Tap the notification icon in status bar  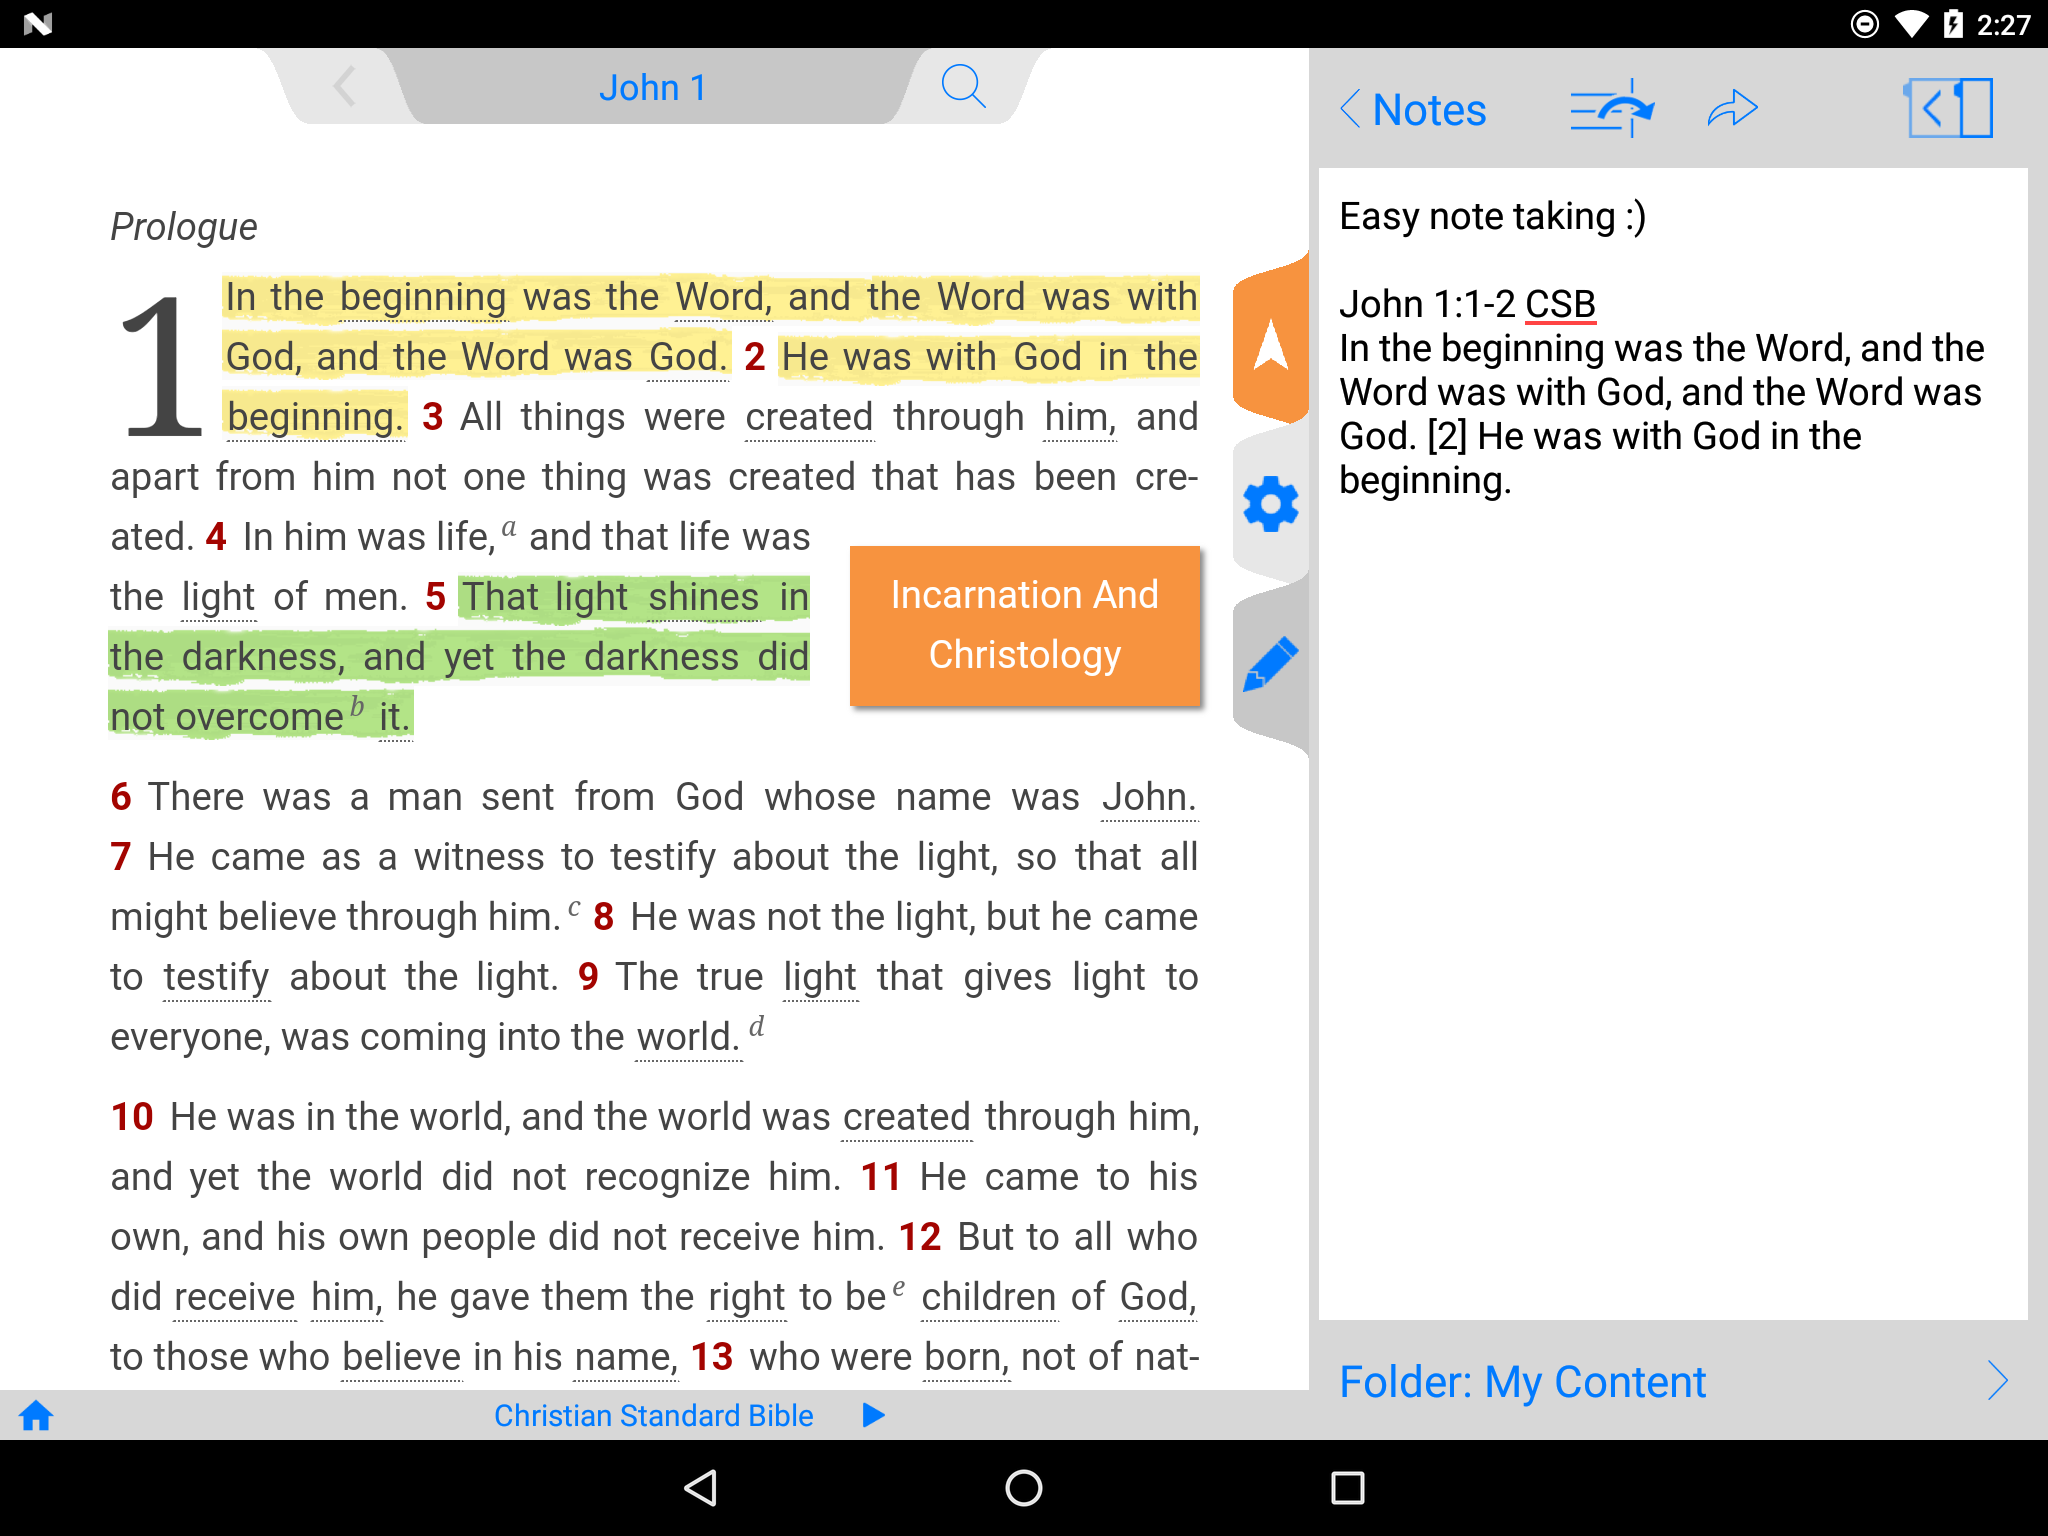pos(37,24)
